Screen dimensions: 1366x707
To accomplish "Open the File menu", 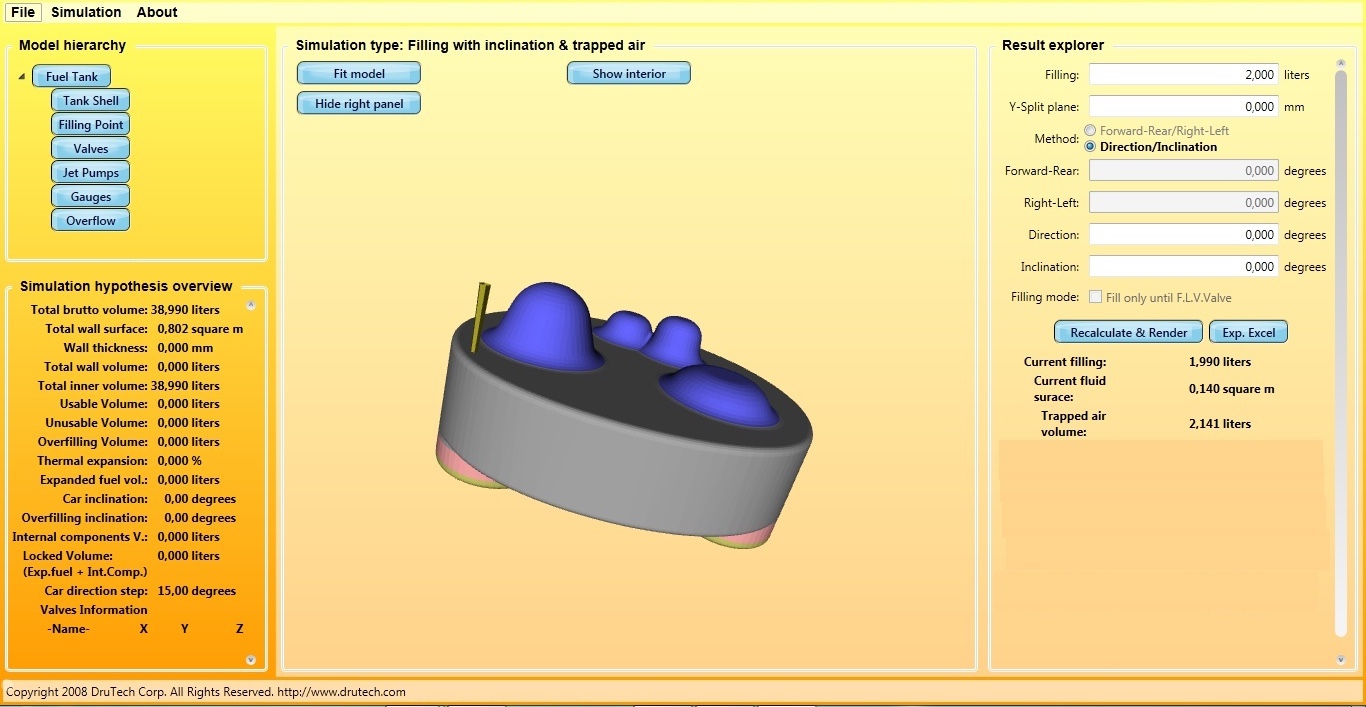I will pos(23,12).
